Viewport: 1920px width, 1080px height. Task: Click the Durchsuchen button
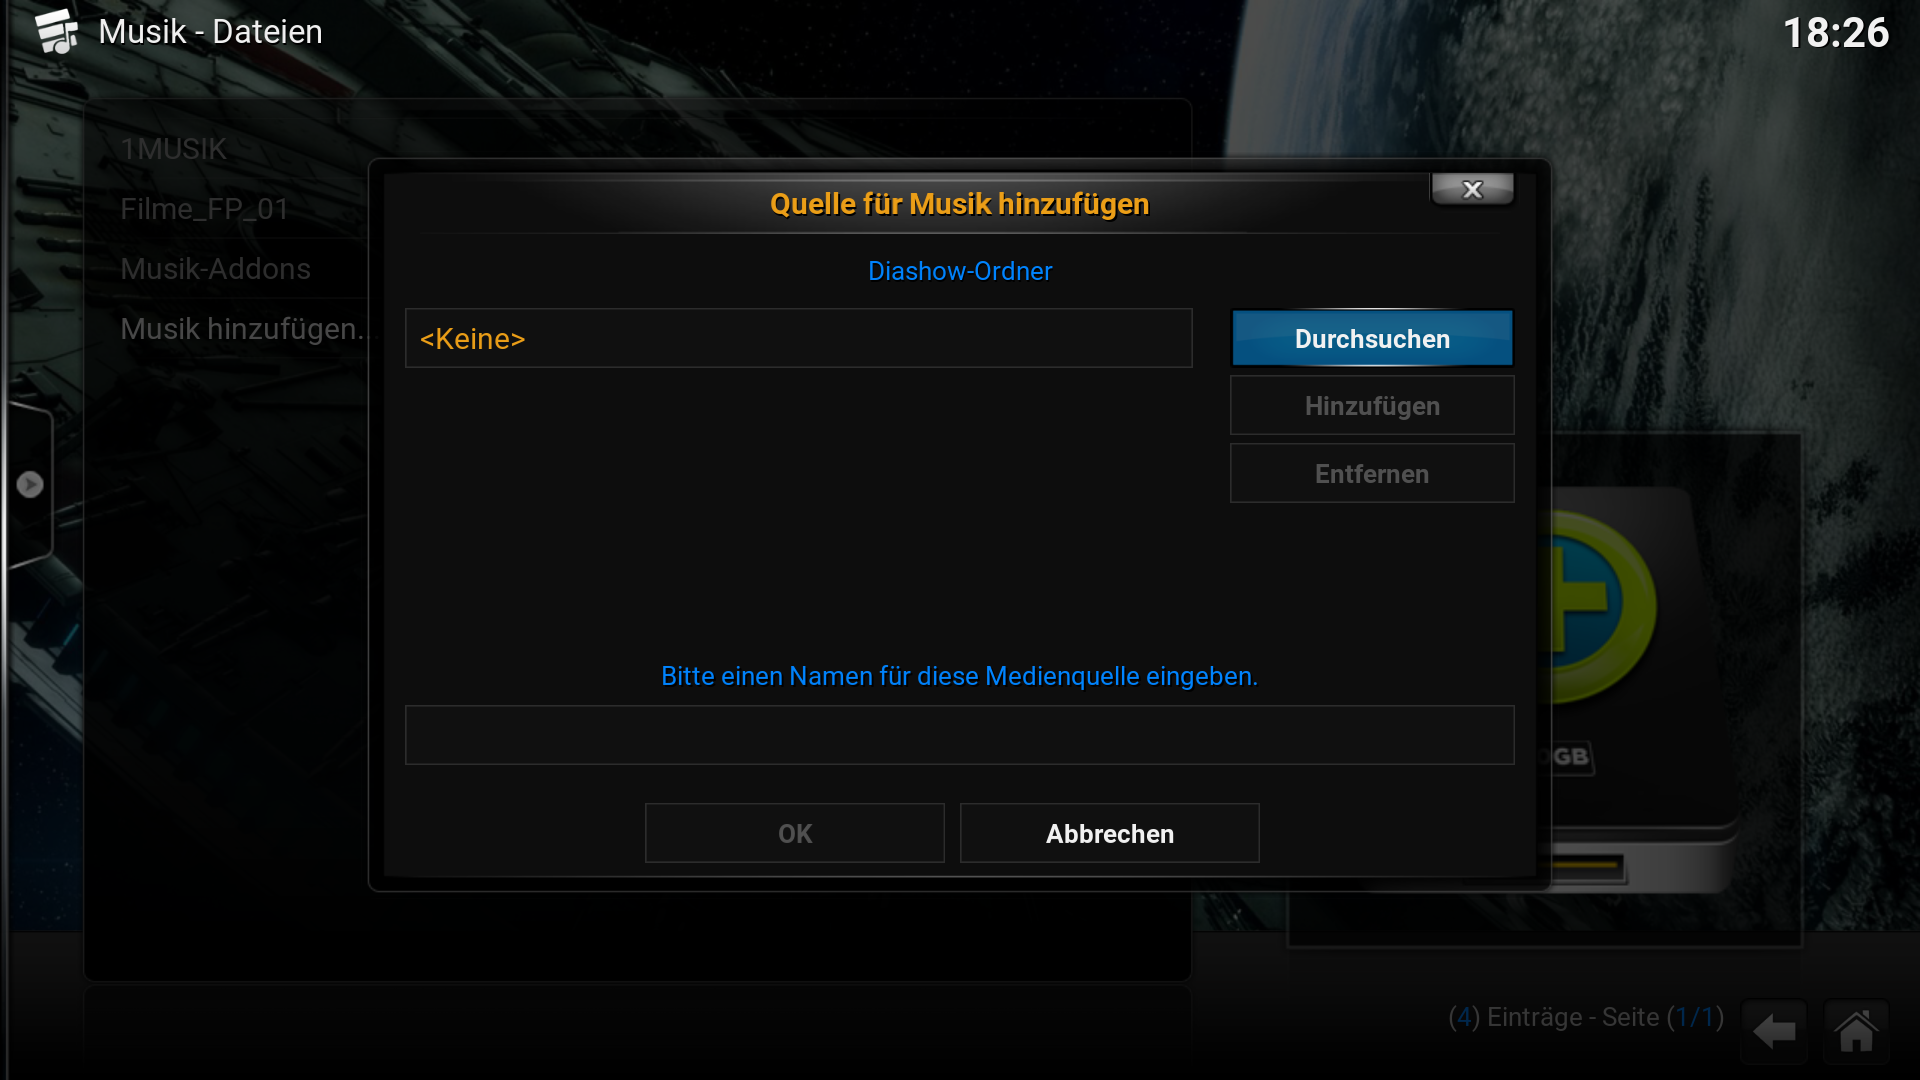(x=1372, y=338)
